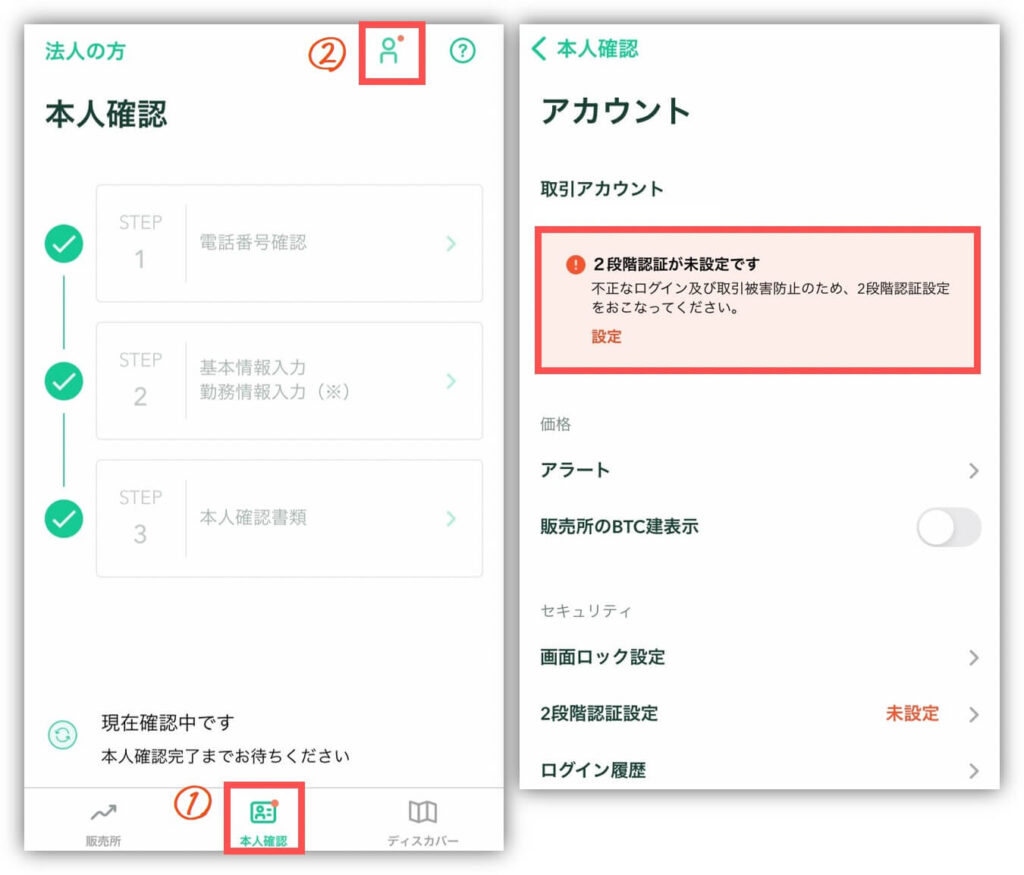Open the account profile icon

[390, 52]
